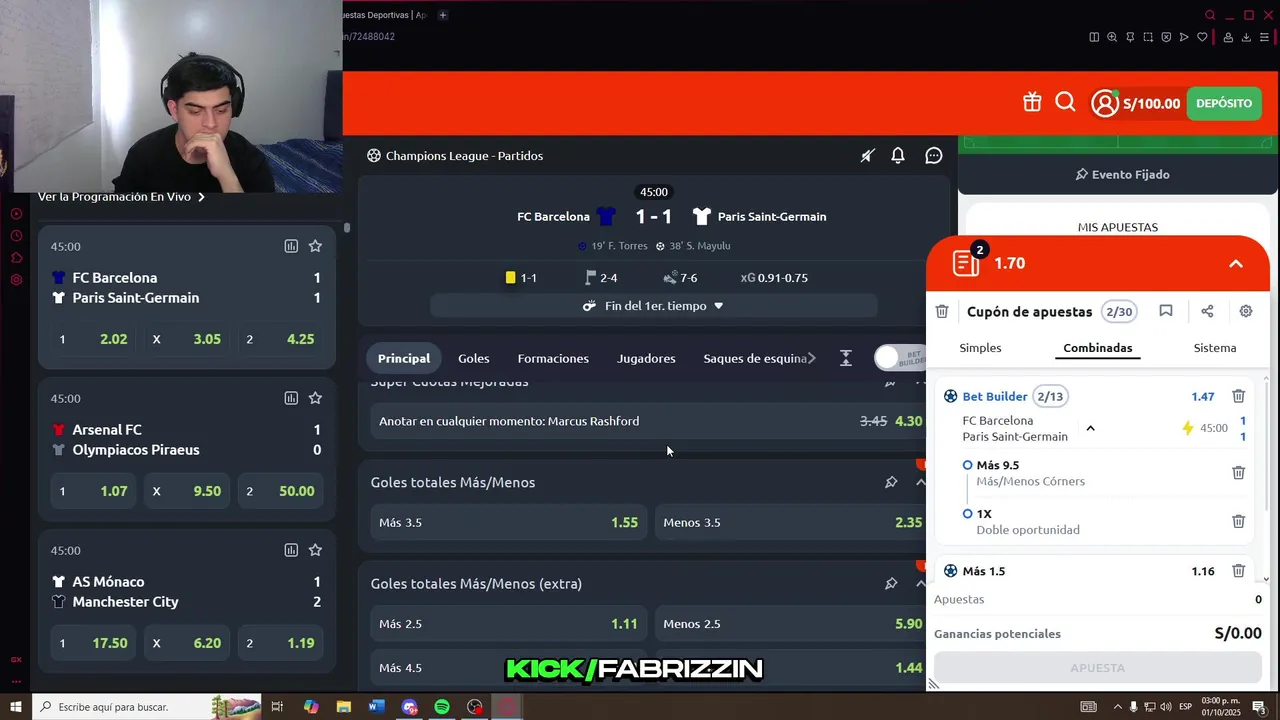Open File Explorer from the taskbar
The height and width of the screenshot is (720, 1280).
click(x=344, y=707)
